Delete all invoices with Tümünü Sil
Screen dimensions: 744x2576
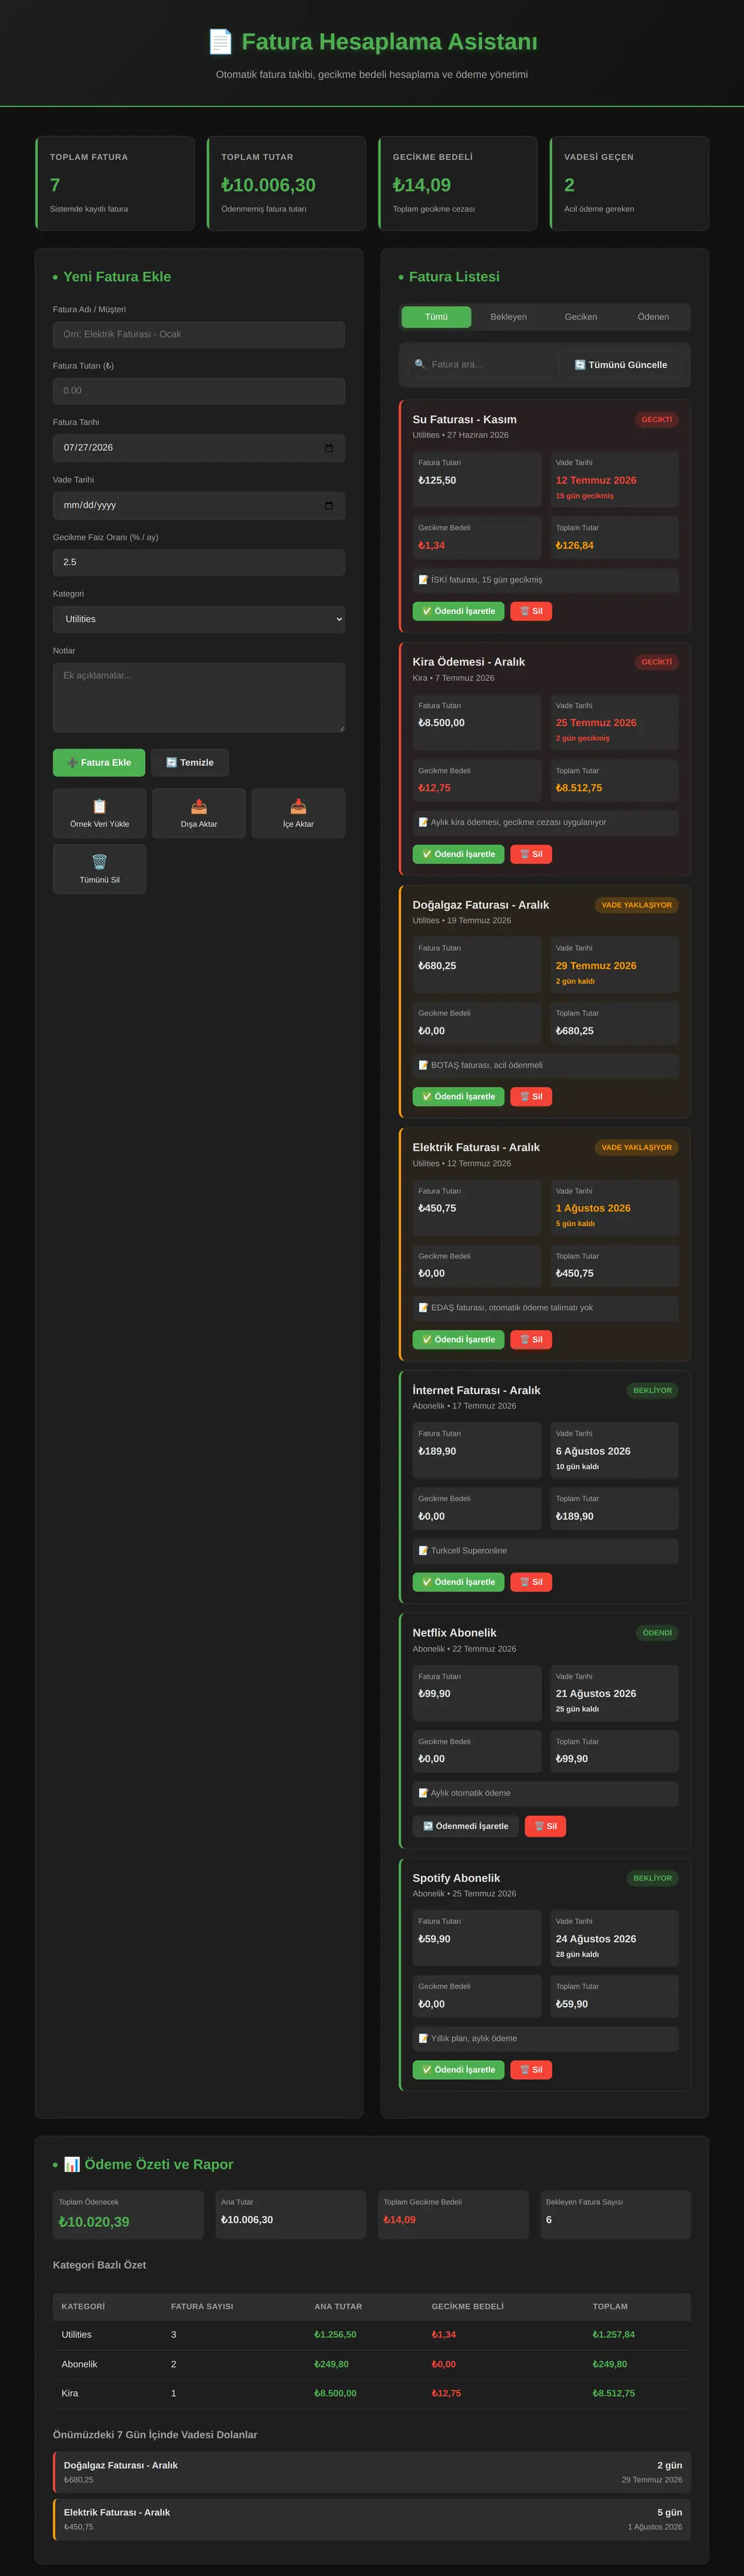click(x=99, y=869)
